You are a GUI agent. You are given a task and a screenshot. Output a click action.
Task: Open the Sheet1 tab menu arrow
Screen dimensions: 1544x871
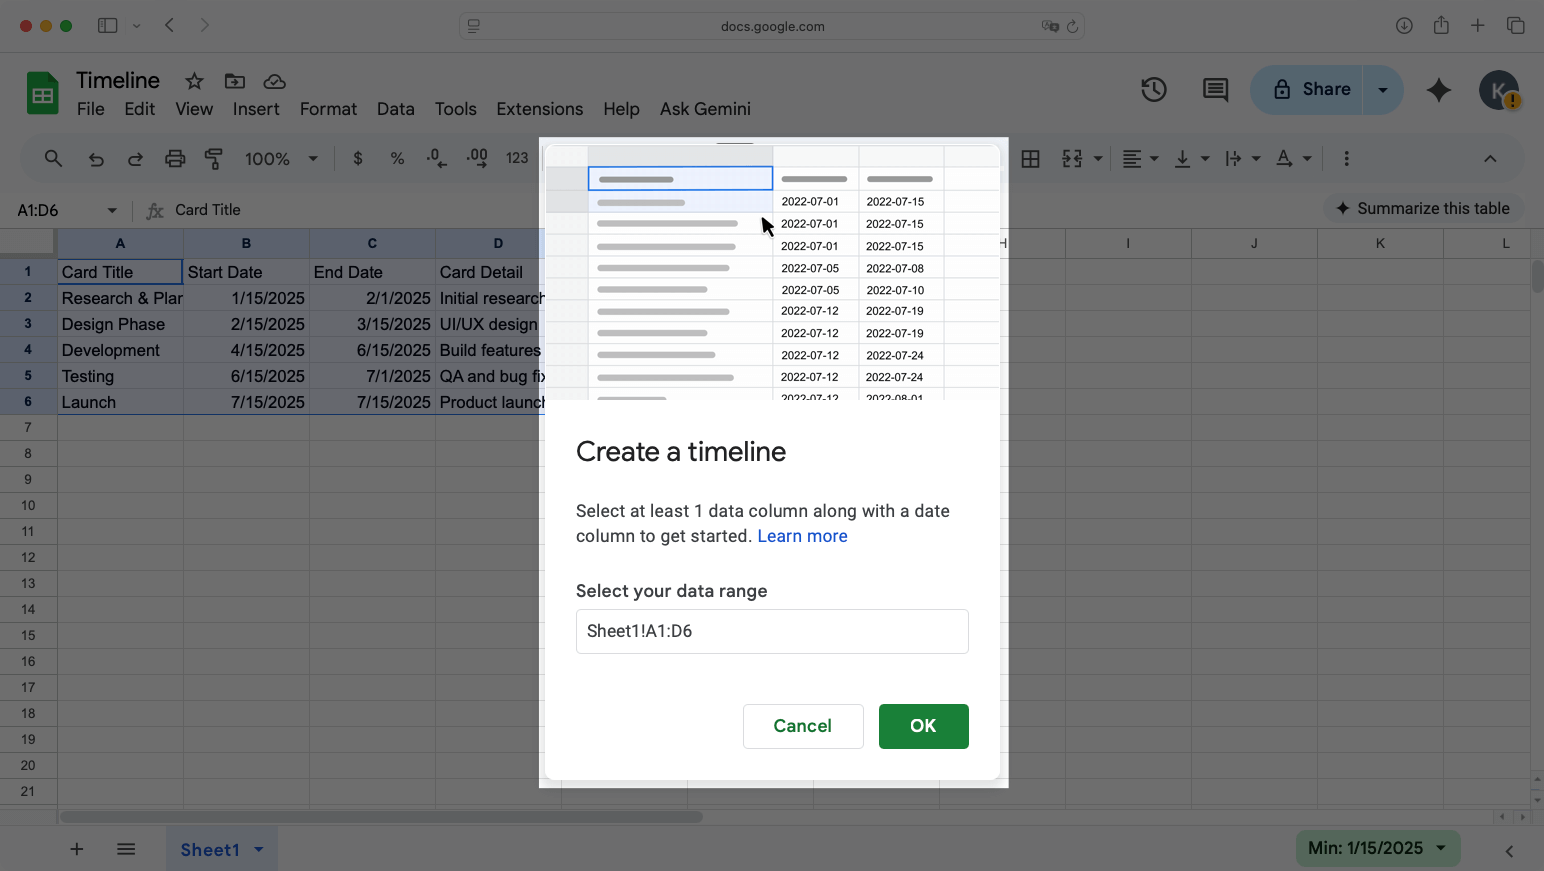[x=259, y=849]
